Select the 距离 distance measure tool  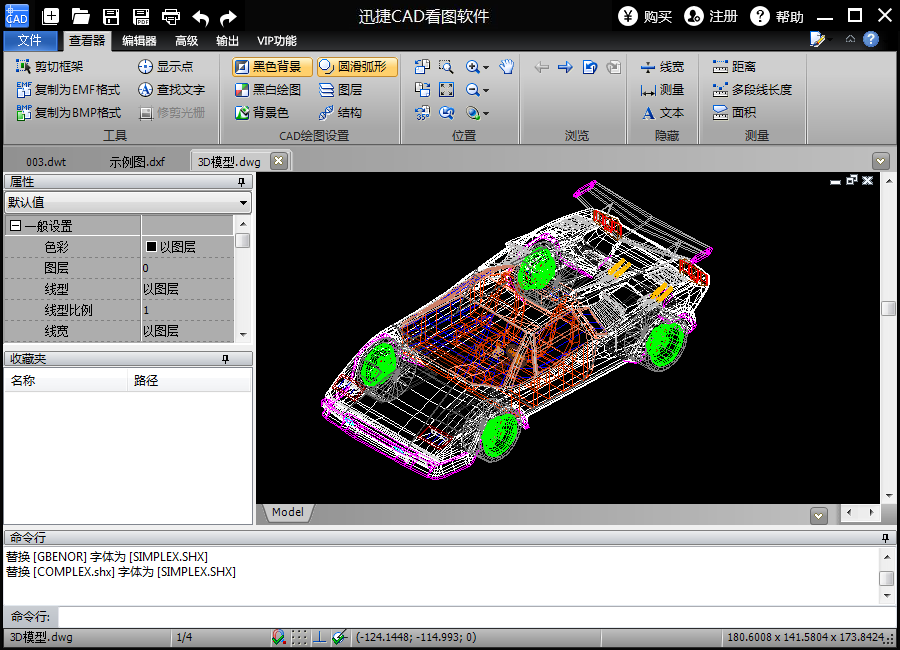(x=734, y=67)
